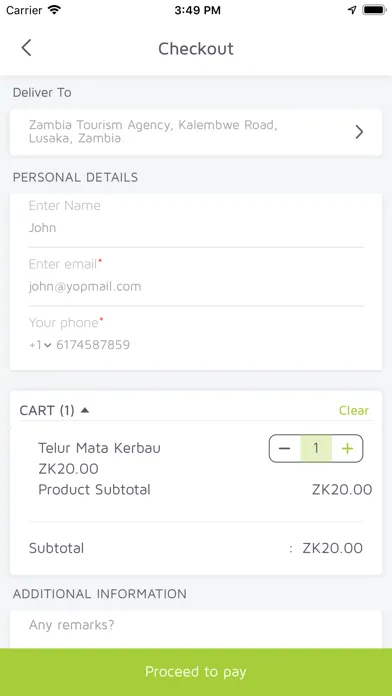Proceed to pay for the order
The image size is (392, 696).
click(x=196, y=672)
